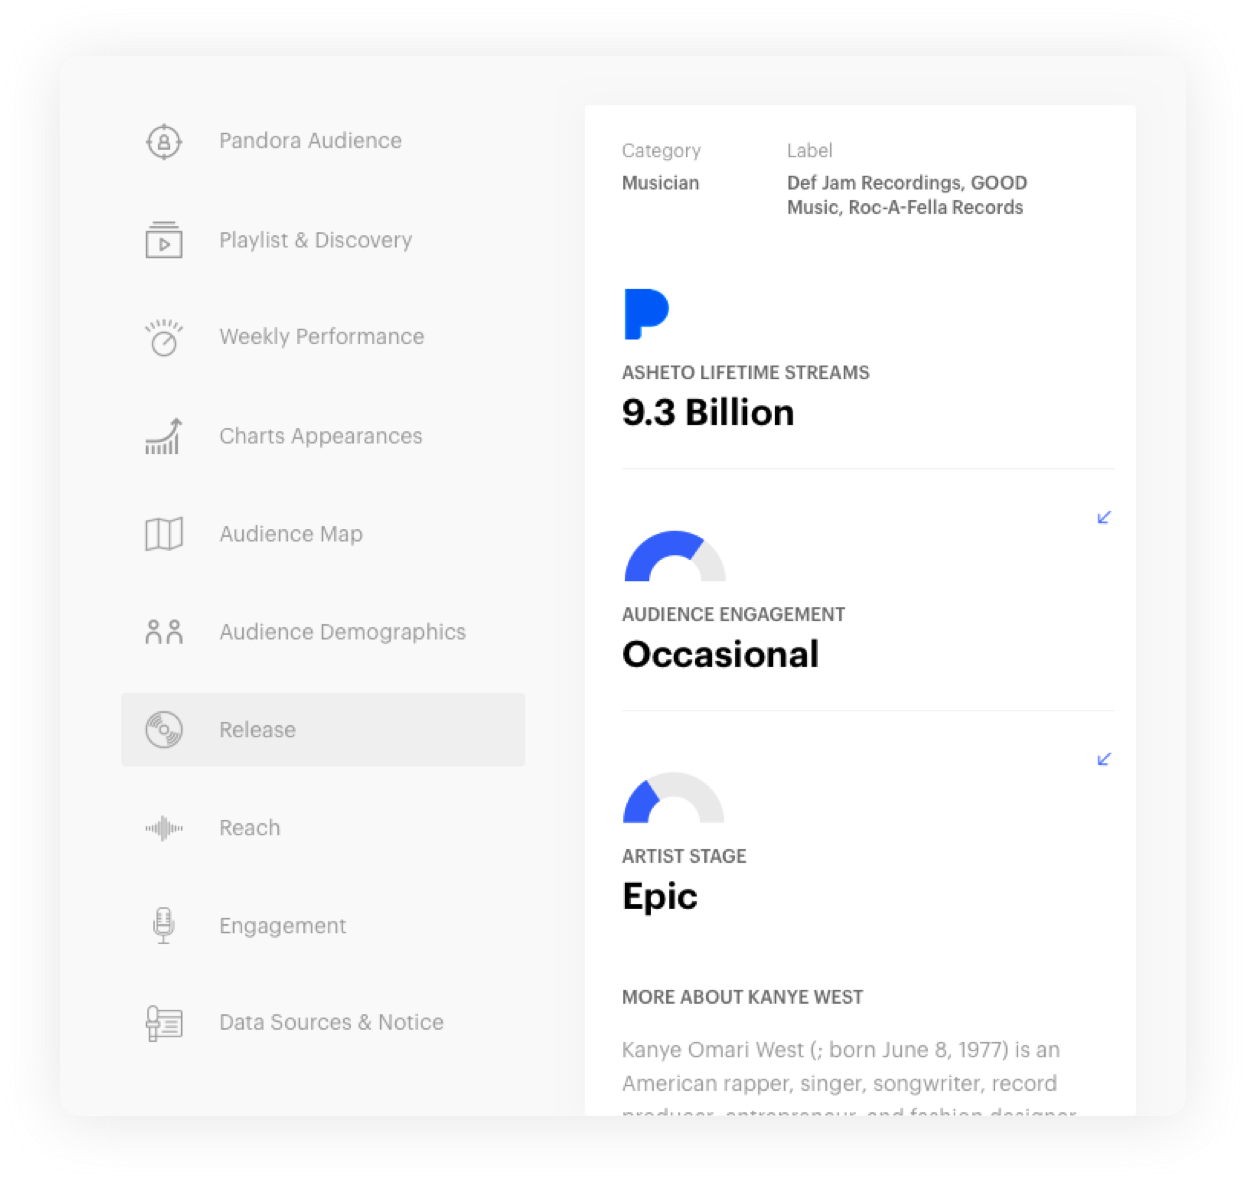Click the Data Sources & Notice icon
1246x1180 pixels.
pos(164,1023)
